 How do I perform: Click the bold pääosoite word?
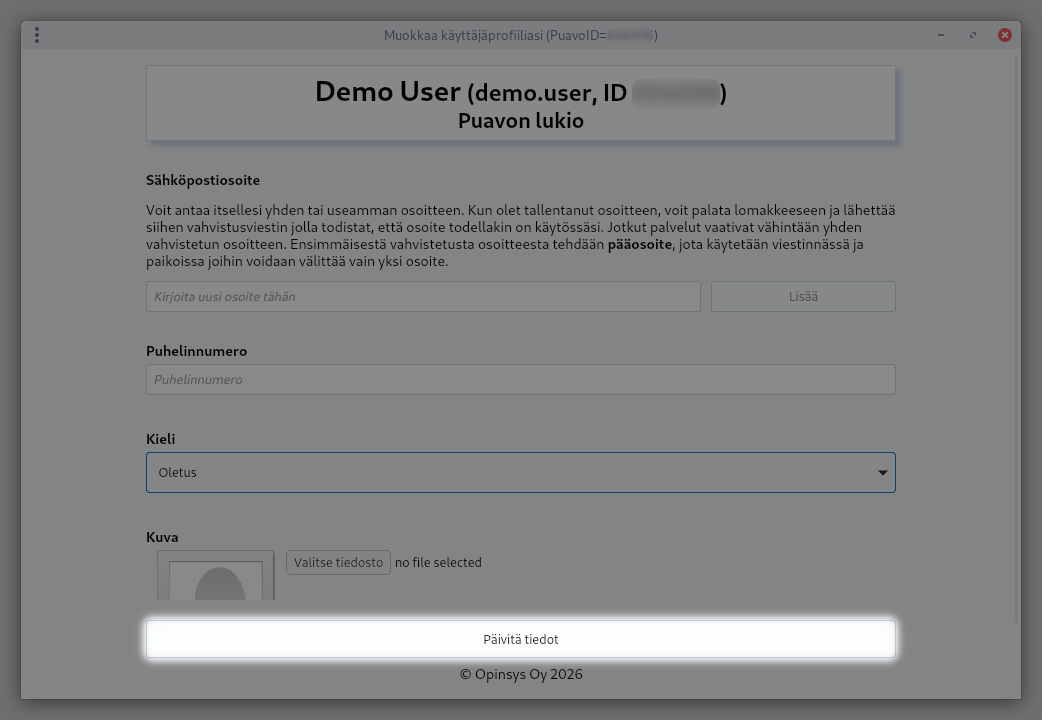coord(641,245)
